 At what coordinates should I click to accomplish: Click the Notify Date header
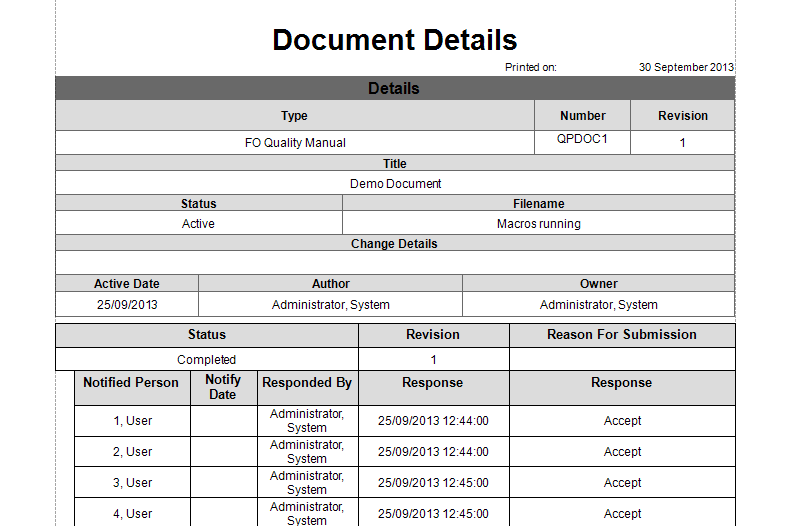point(223,387)
